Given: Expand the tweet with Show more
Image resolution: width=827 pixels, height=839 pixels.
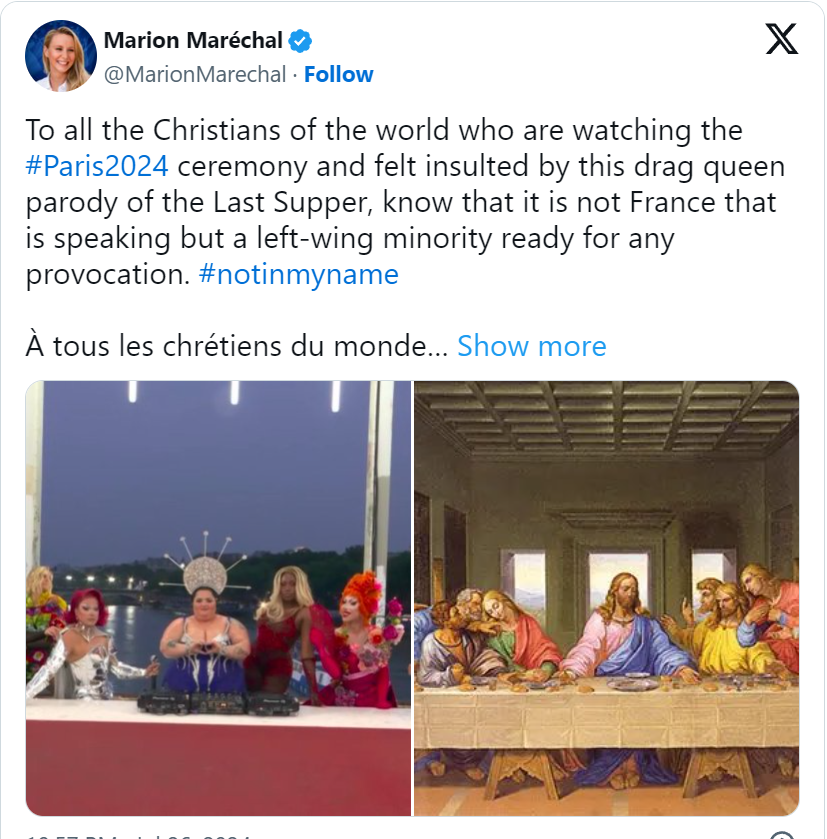Looking at the screenshot, I should pyautogui.click(x=531, y=346).
